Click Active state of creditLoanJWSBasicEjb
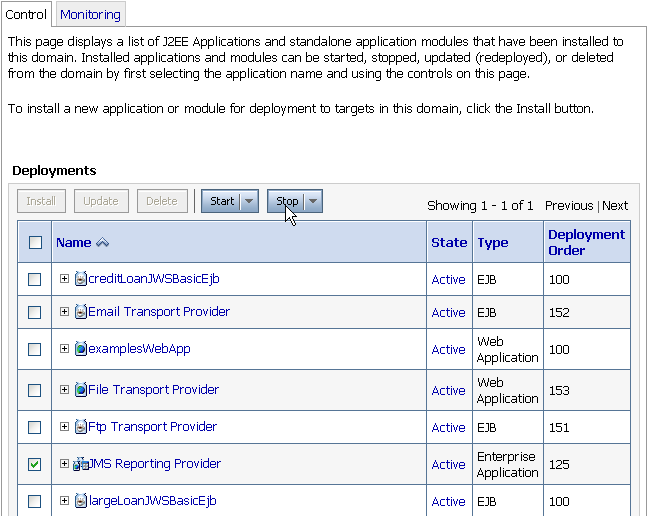This screenshot has width=647, height=516. pyautogui.click(x=449, y=280)
